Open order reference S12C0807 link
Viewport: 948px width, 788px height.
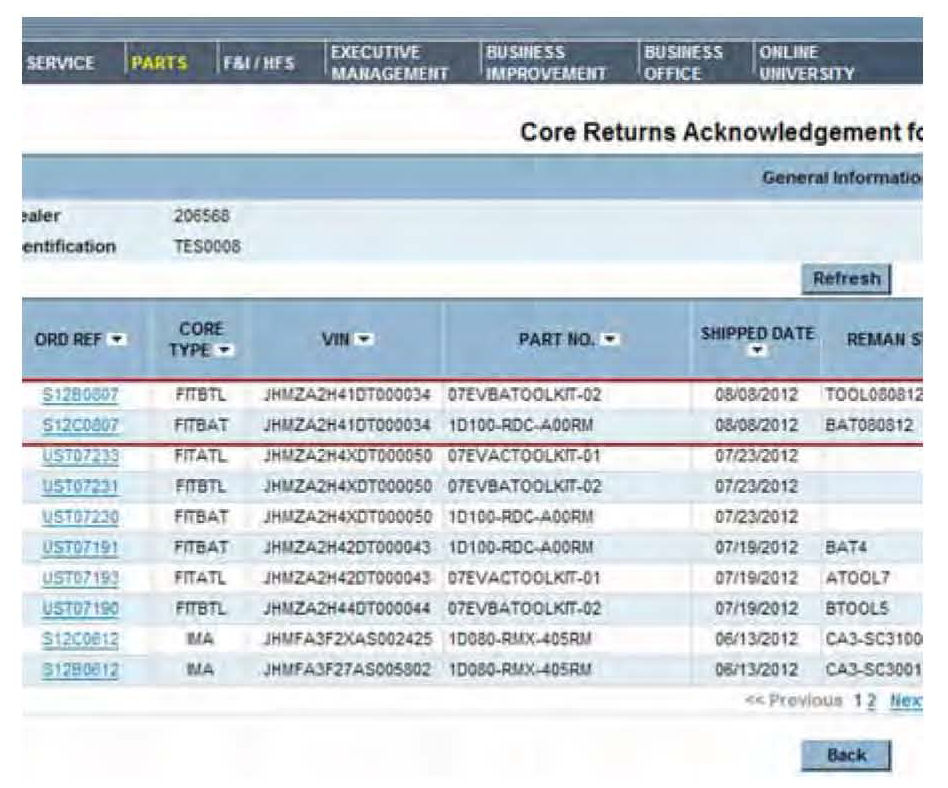80,425
